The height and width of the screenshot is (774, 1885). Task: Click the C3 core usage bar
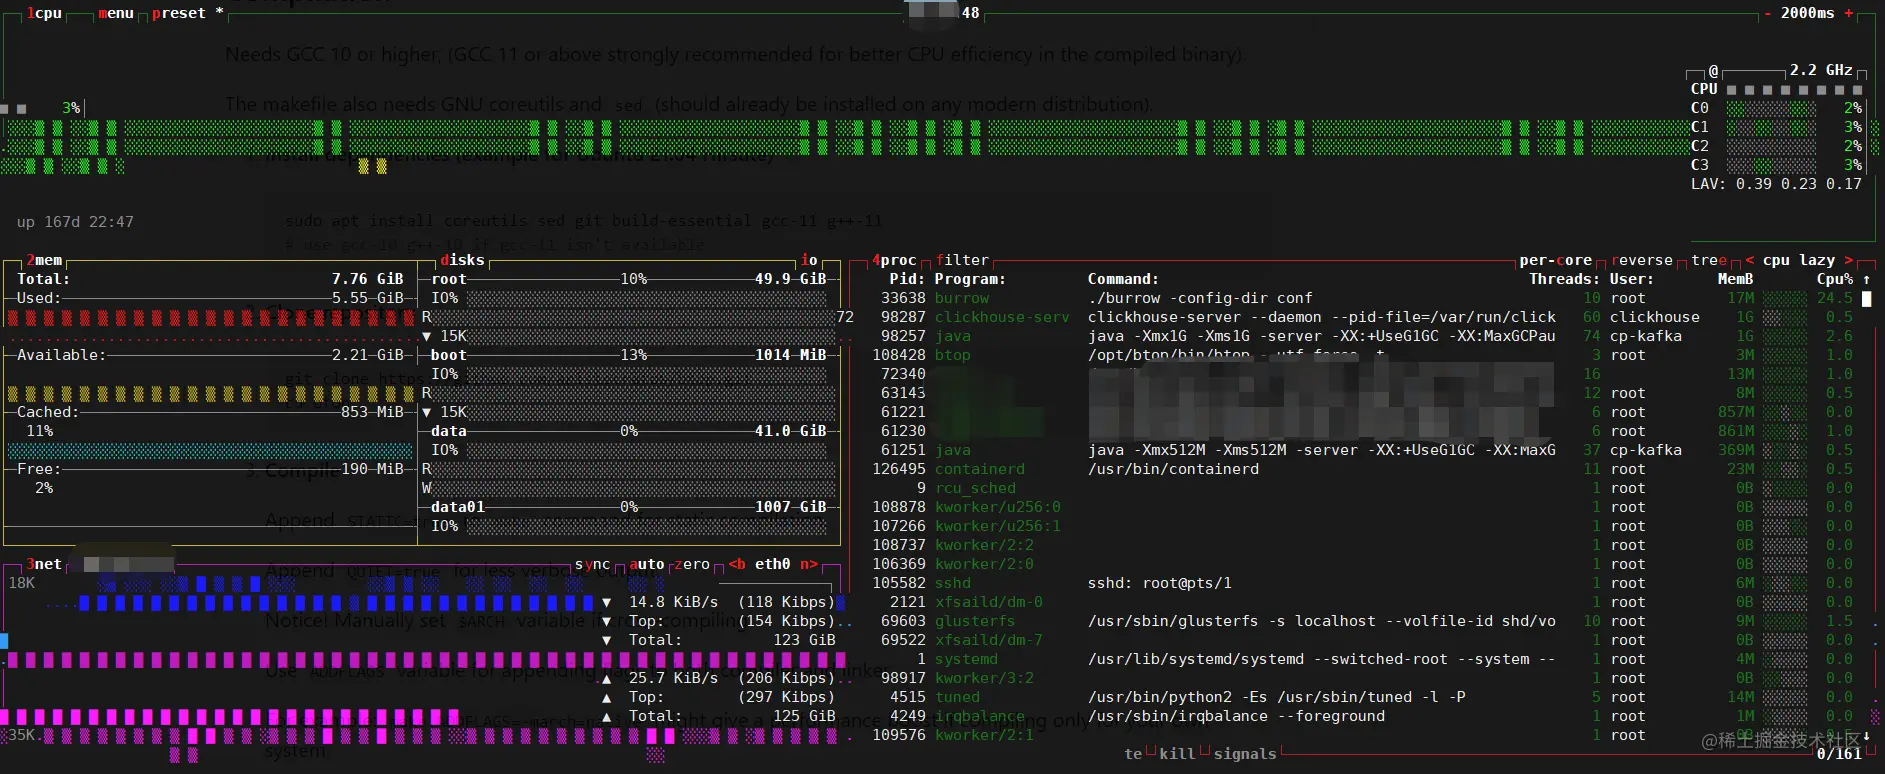coord(1771,165)
